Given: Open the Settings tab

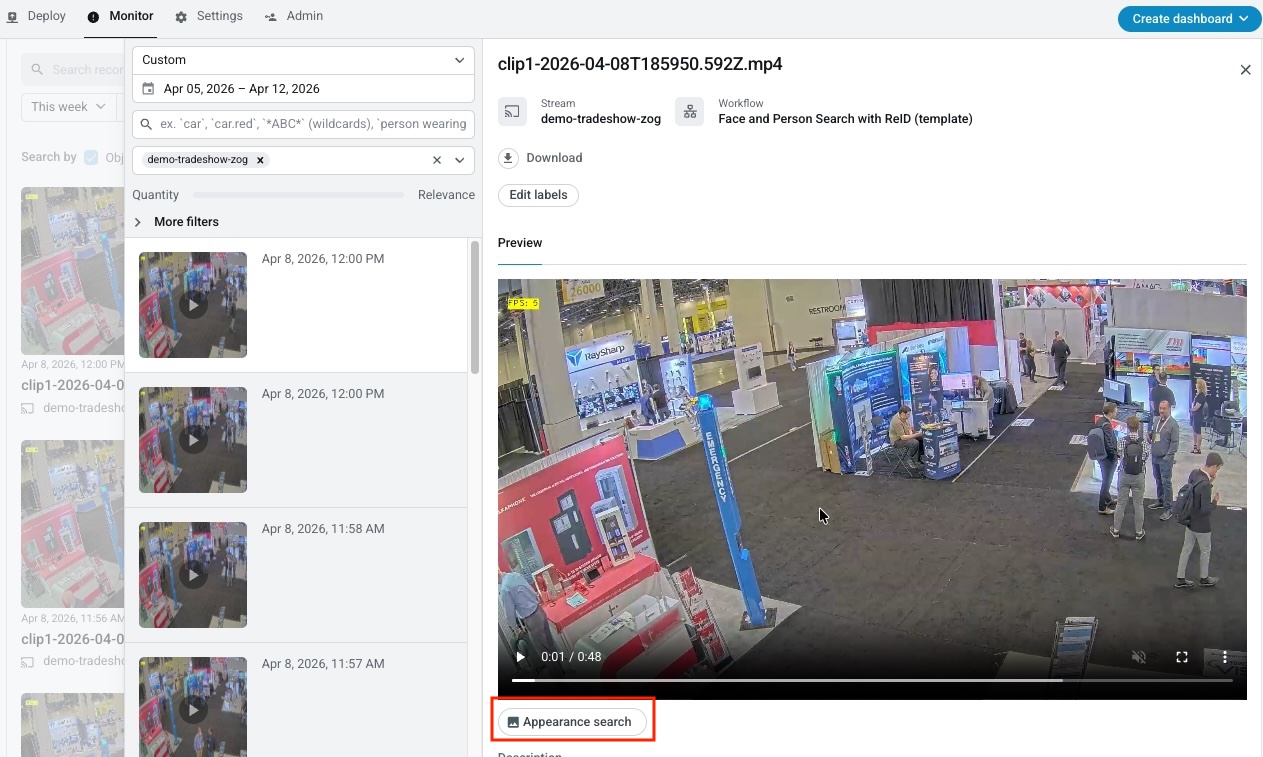Looking at the screenshot, I should (x=208, y=16).
